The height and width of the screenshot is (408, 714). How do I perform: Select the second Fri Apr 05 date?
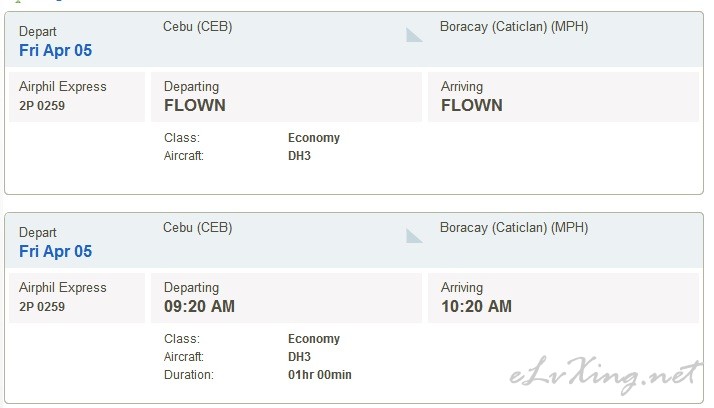56,251
